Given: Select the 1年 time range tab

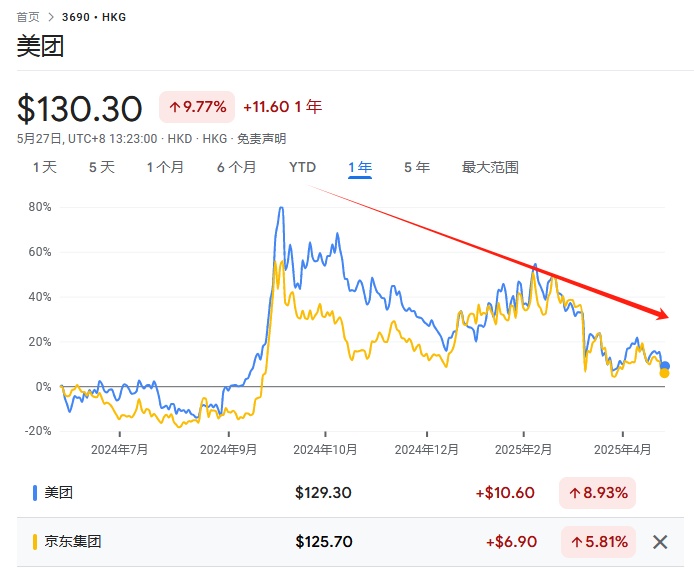Looking at the screenshot, I should point(360,167).
